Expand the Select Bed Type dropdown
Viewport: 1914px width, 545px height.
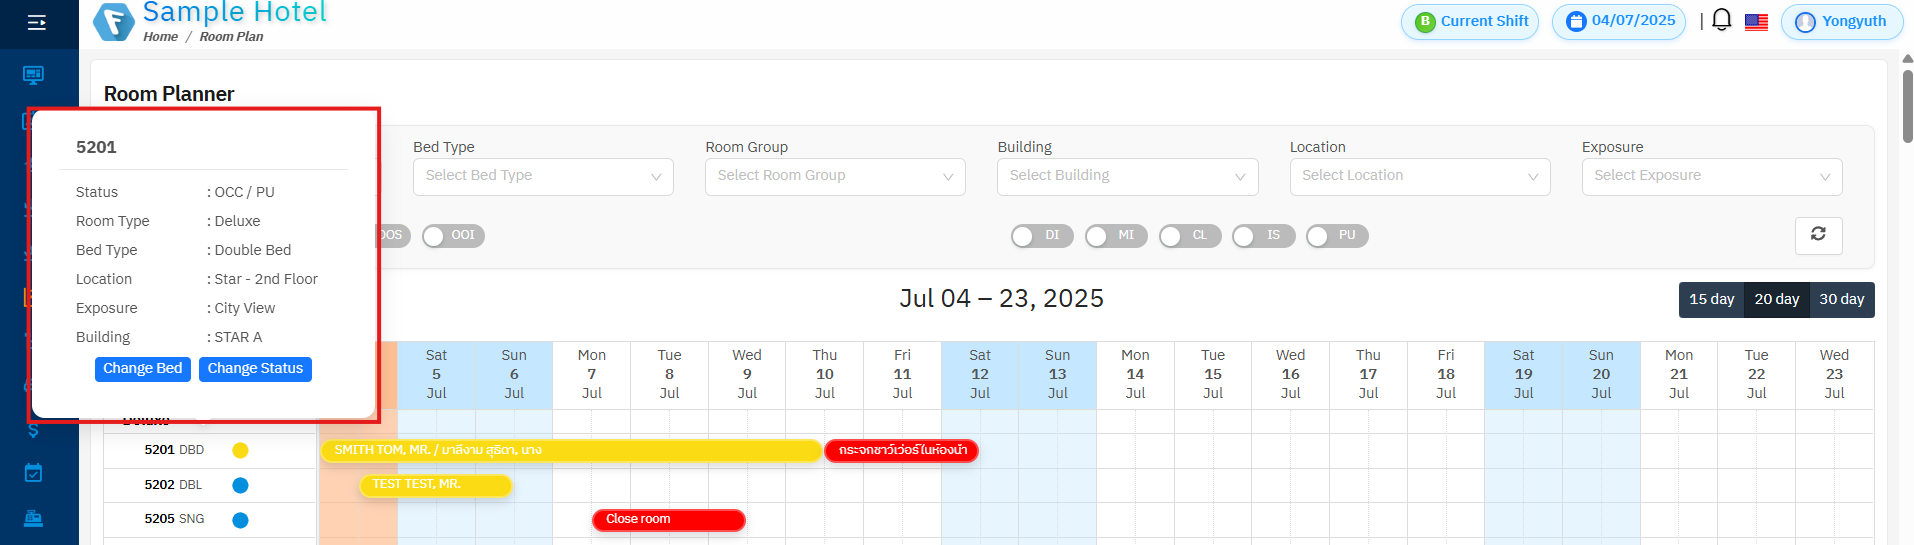(x=542, y=176)
